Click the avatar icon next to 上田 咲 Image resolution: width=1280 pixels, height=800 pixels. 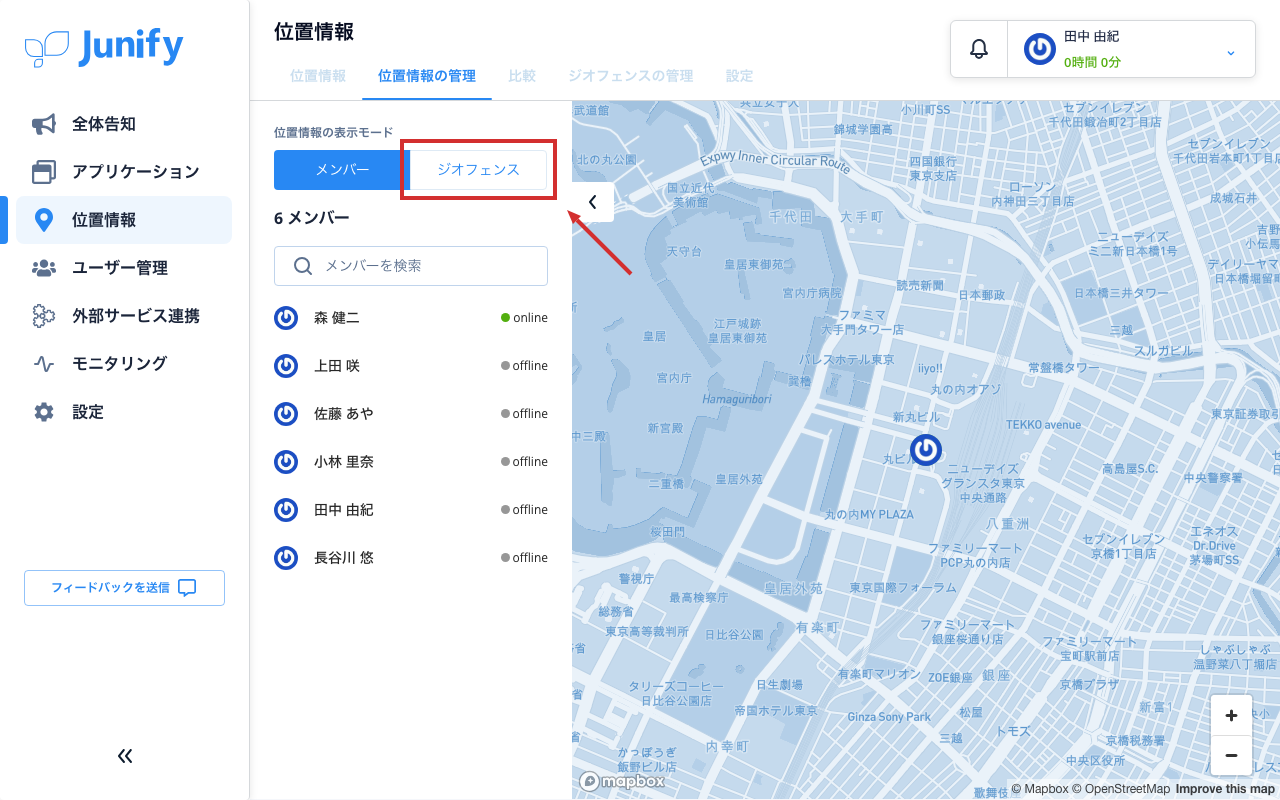coord(286,366)
